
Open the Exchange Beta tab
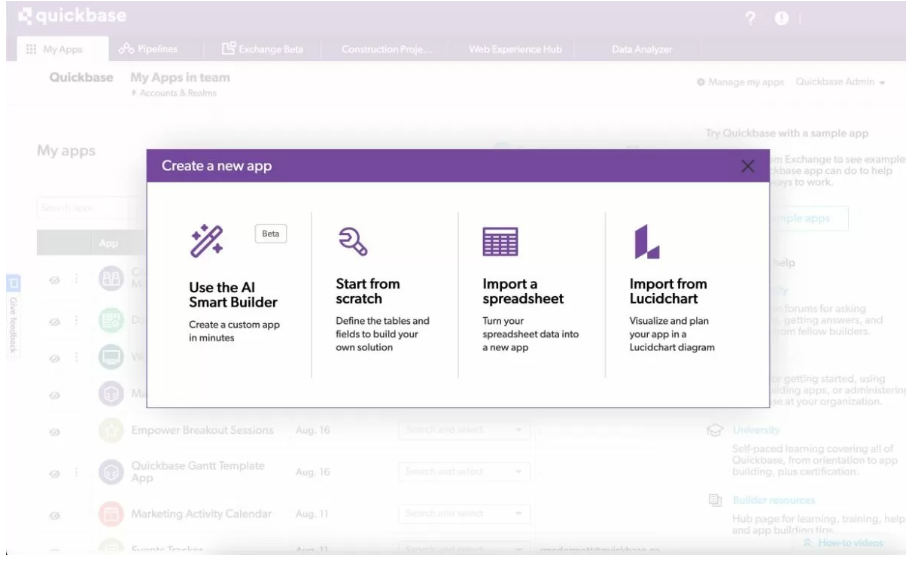click(x=263, y=49)
